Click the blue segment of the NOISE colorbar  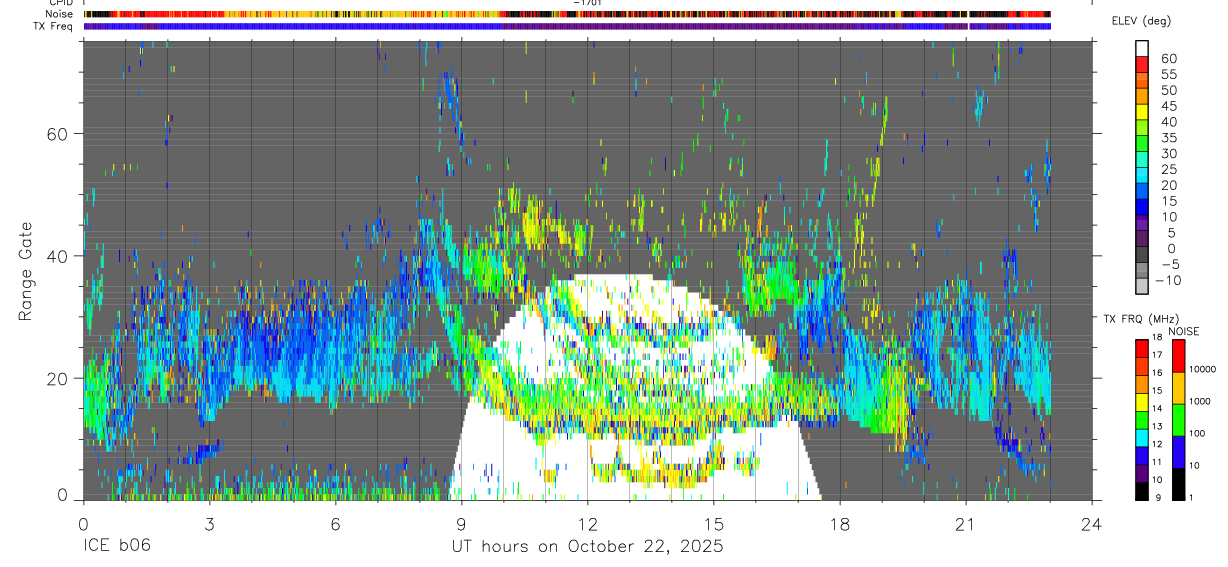pos(1178,451)
